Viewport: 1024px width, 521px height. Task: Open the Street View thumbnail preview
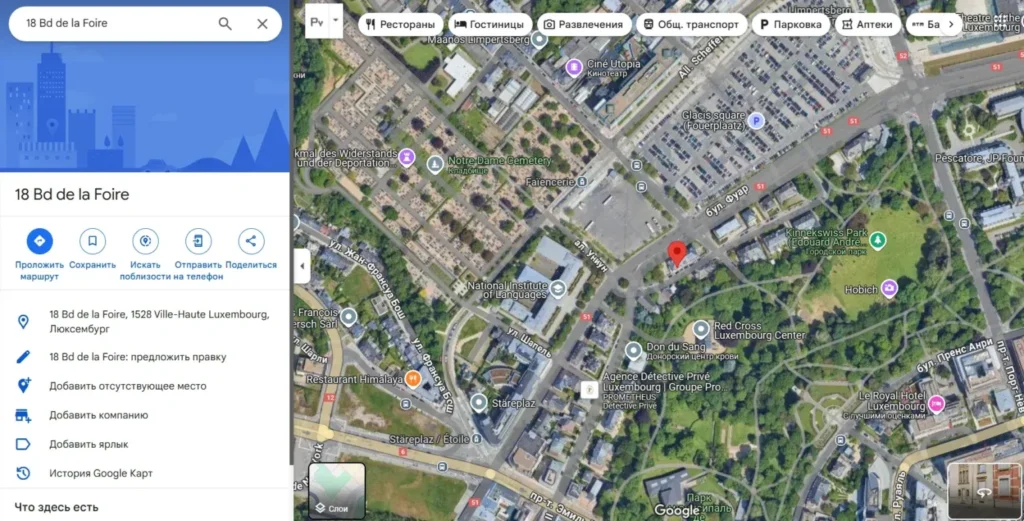click(984, 490)
